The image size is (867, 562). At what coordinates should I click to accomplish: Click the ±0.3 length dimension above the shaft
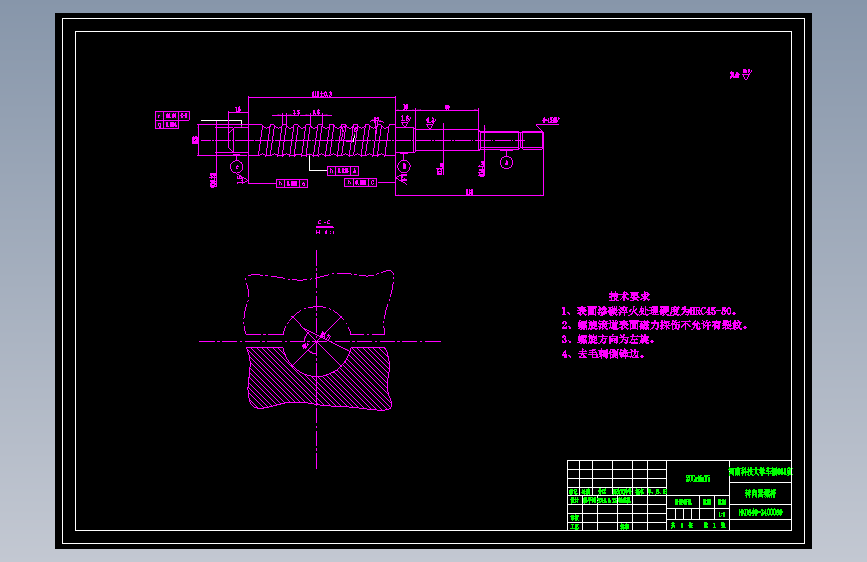pyautogui.click(x=322, y=93)
